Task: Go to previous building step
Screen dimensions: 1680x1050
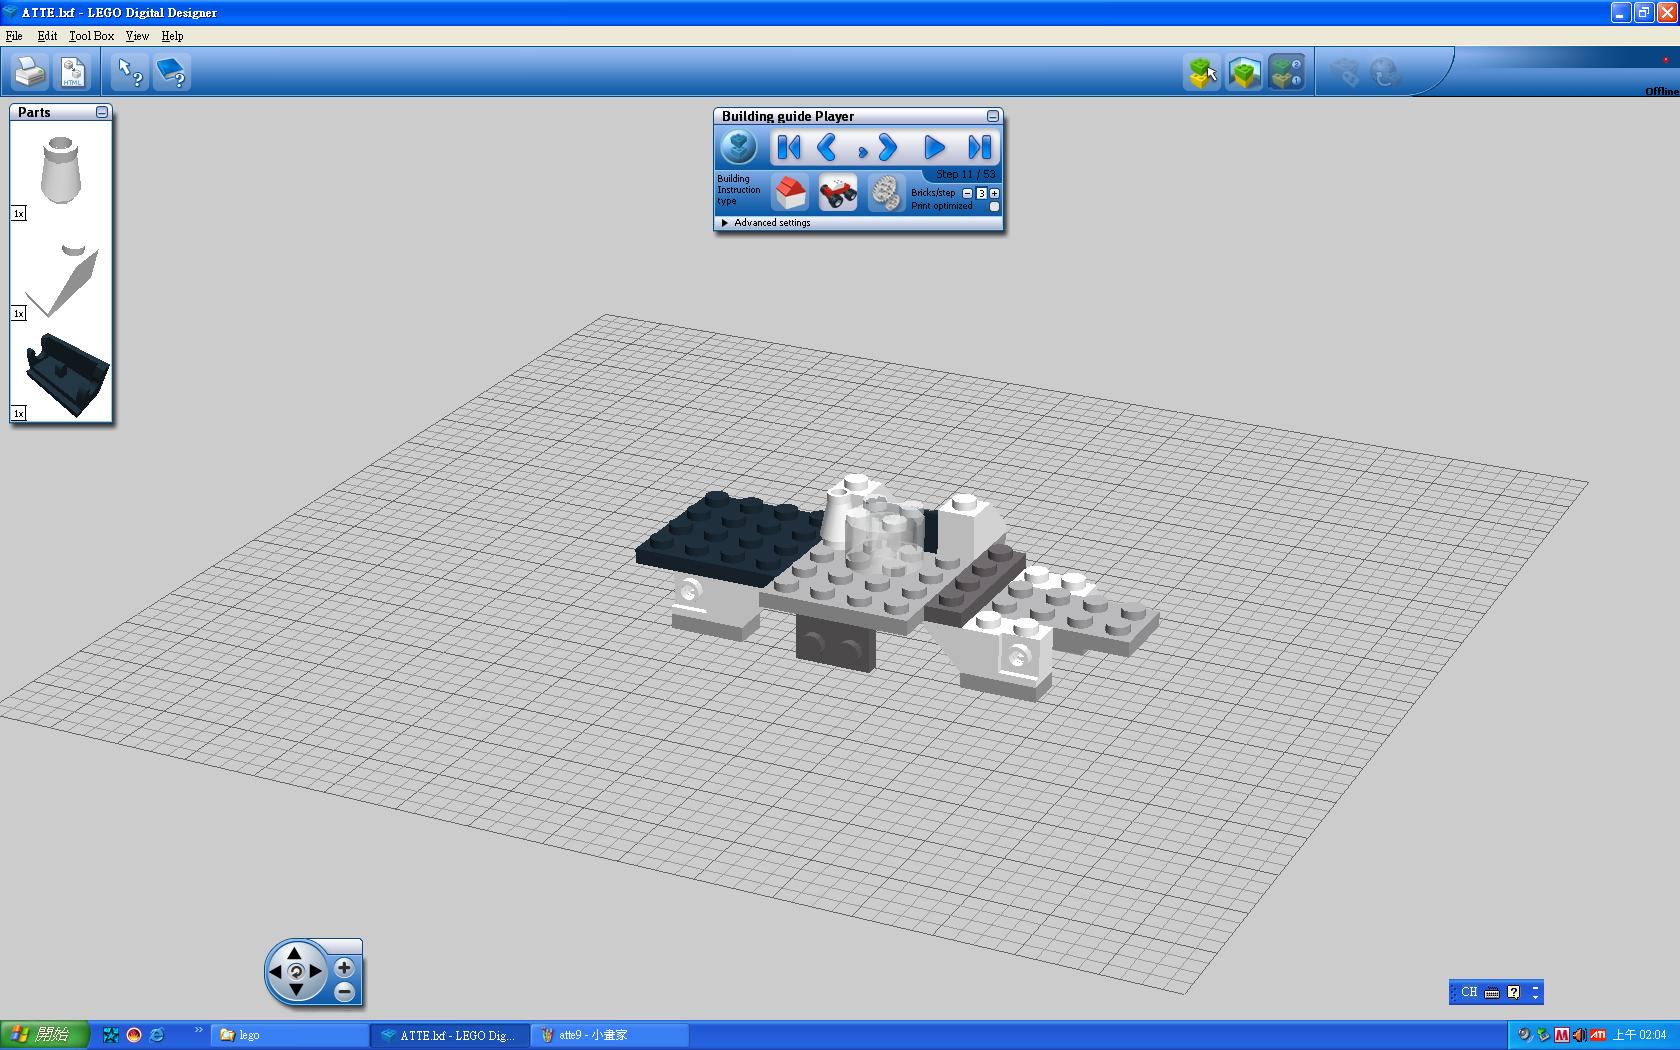Action: (x=827, y=148)
